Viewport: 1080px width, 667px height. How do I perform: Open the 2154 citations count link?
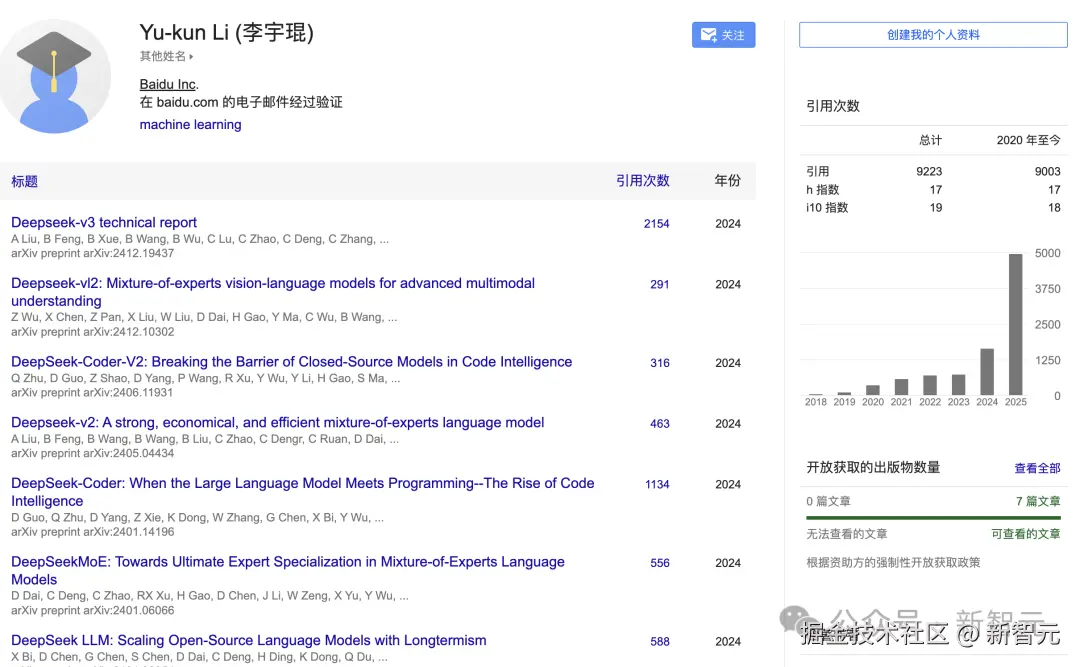[x=656, y=224]
